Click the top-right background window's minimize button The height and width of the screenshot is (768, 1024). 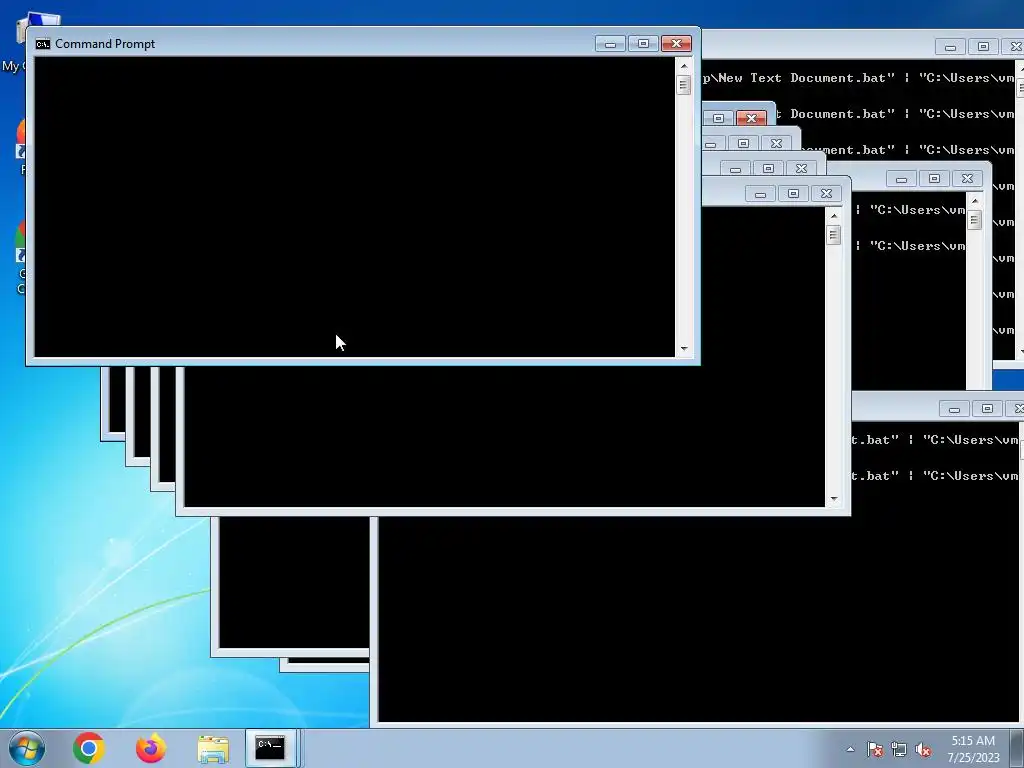[950, 47]
